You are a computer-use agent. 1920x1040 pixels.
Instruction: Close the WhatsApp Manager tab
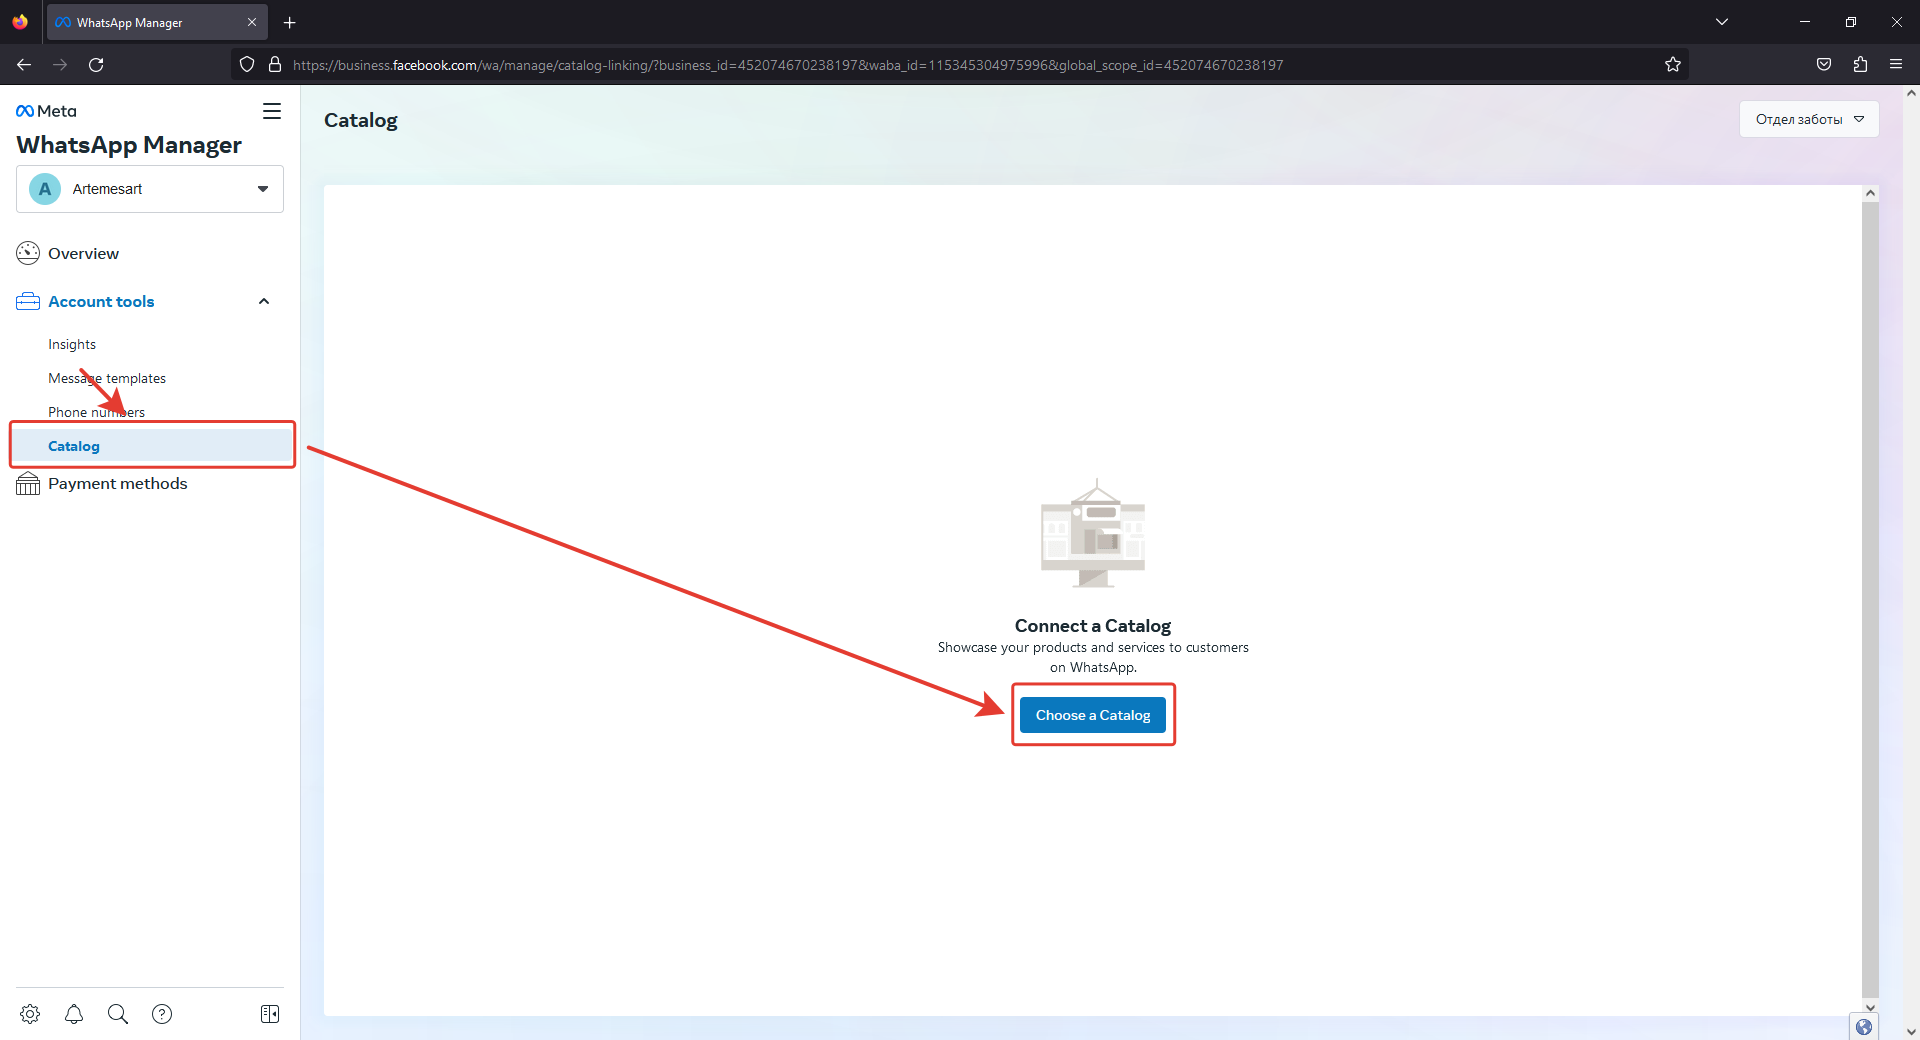pyautogui.click(x=252, y=22)
